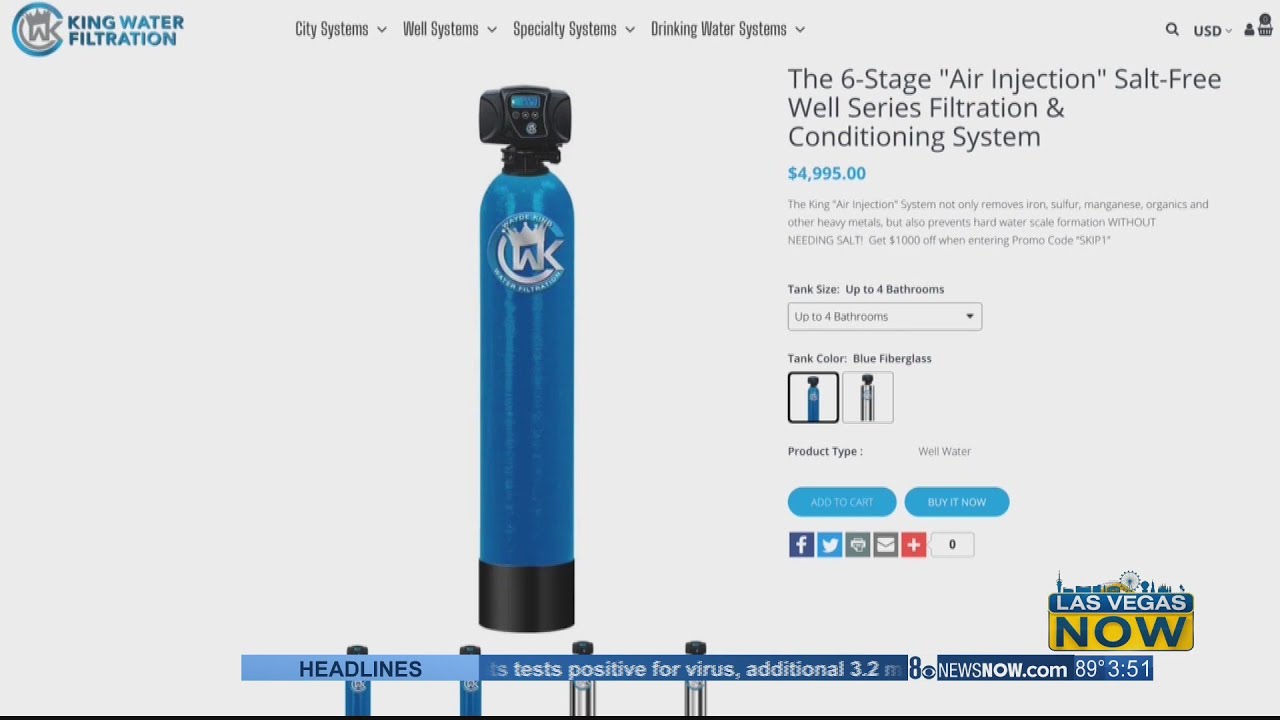Open the Tank Size dropdown
Viewport: 1280px width, 720px height.
[x=884, y=316]
